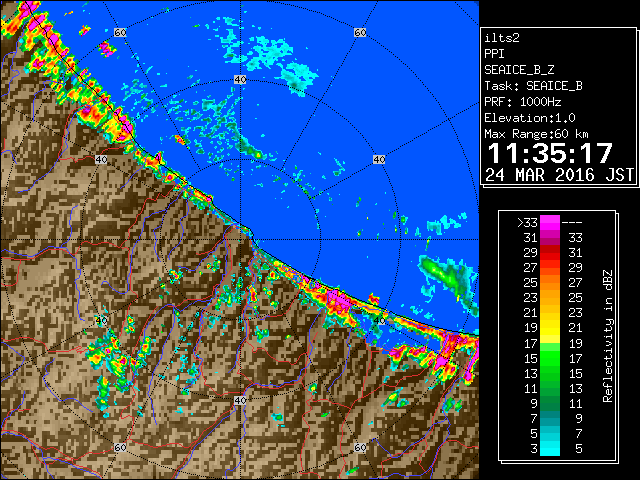Click the 11:35:17 timestamp
The image size is (640, 480).
click(550, 153)
